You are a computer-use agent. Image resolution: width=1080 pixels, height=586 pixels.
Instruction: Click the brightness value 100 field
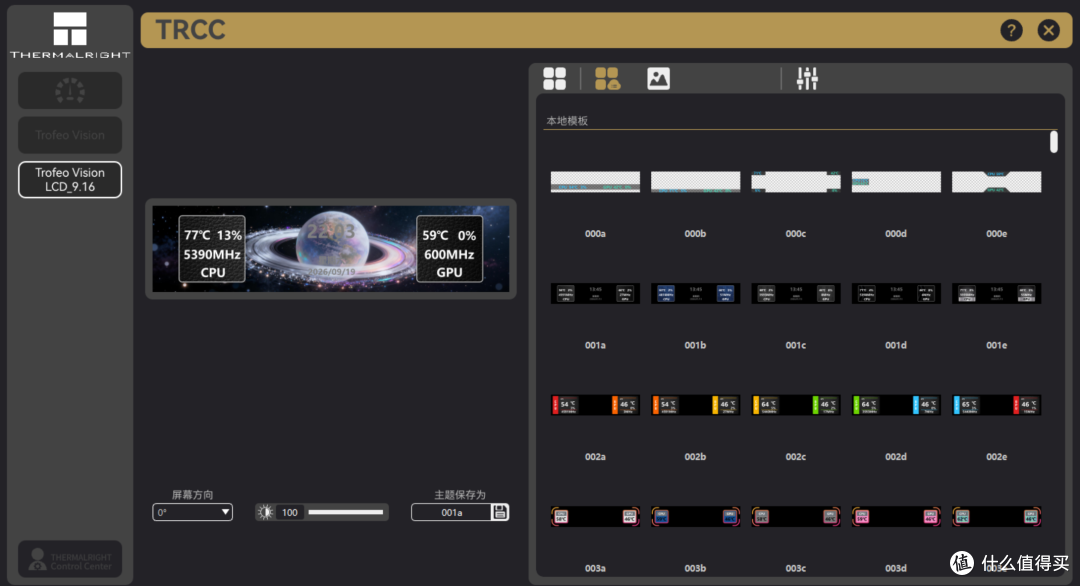coord(290,512)
